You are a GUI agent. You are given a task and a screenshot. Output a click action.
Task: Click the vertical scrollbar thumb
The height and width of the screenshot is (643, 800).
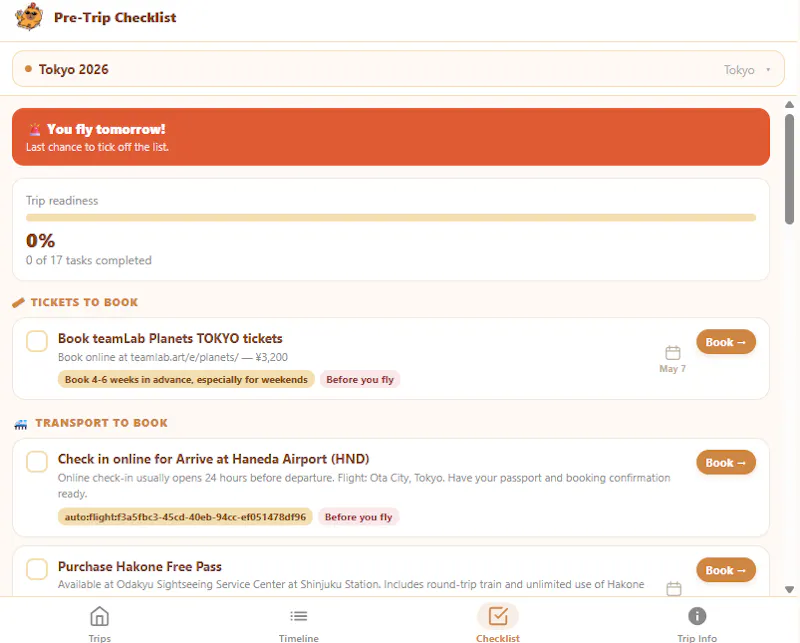click(789, 169)
